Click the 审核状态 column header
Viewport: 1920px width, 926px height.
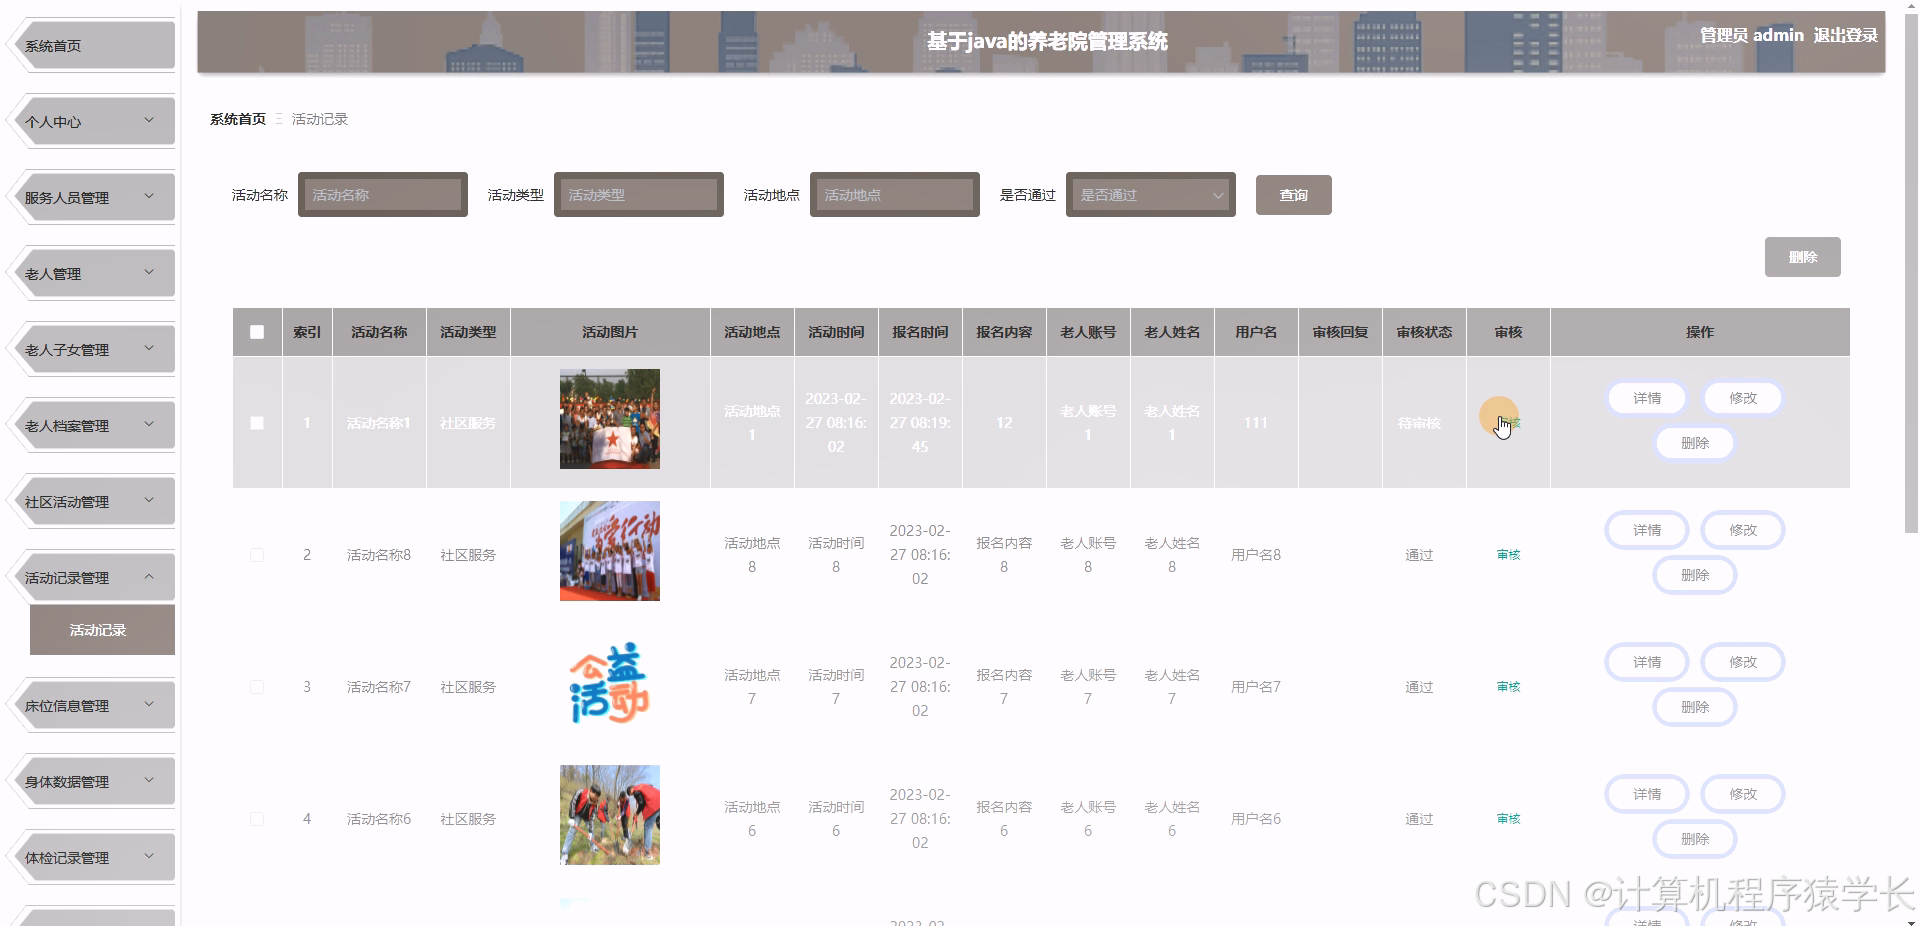(1424, 332)
